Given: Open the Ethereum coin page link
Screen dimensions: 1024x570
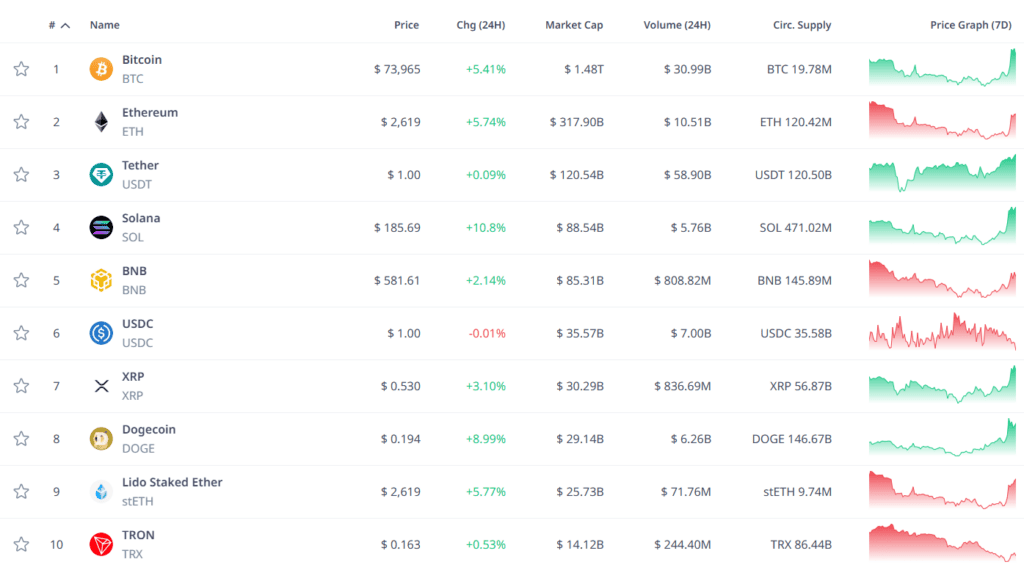Looking at the screenshot, I should click(150, 113).
